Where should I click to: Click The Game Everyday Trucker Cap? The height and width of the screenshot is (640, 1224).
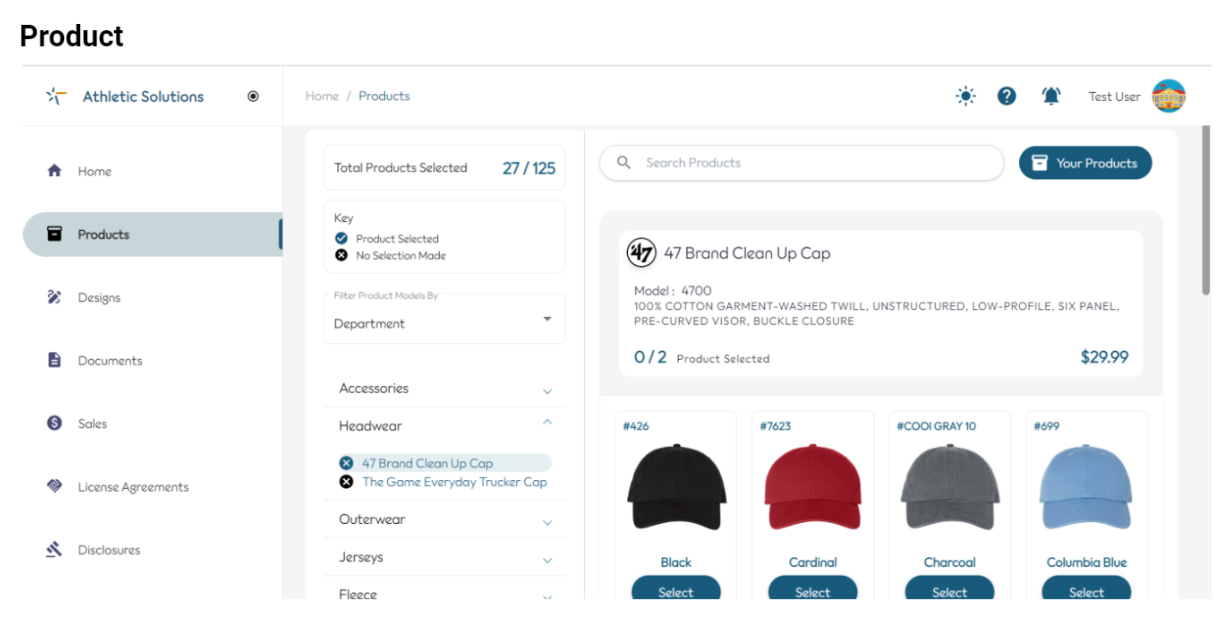454,482
